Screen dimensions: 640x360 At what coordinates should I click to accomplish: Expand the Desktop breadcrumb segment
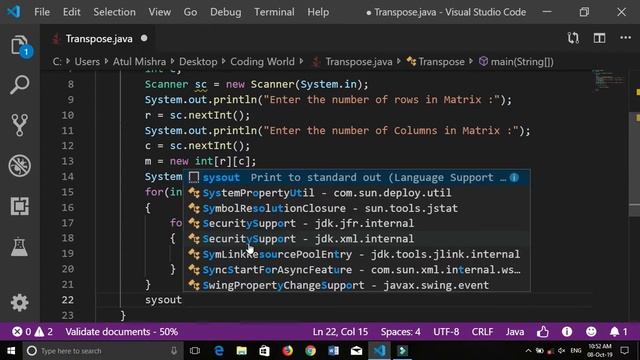click(198, 62)
